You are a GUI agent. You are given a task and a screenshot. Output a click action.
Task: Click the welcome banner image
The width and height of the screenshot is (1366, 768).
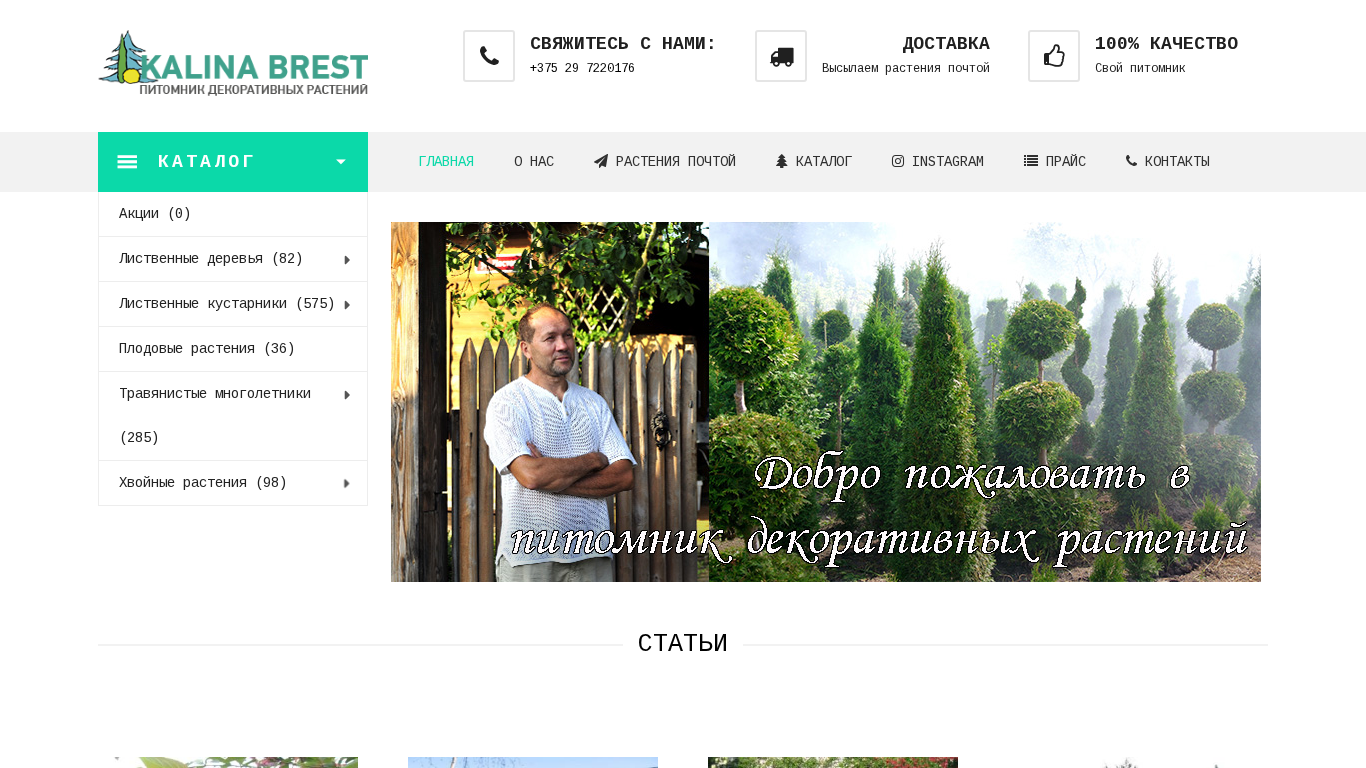[x=826, y=402]
